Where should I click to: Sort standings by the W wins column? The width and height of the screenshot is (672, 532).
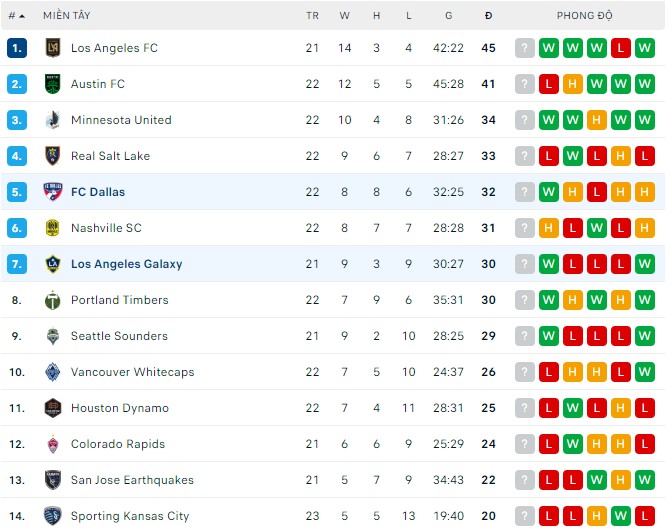pos(344,16)
